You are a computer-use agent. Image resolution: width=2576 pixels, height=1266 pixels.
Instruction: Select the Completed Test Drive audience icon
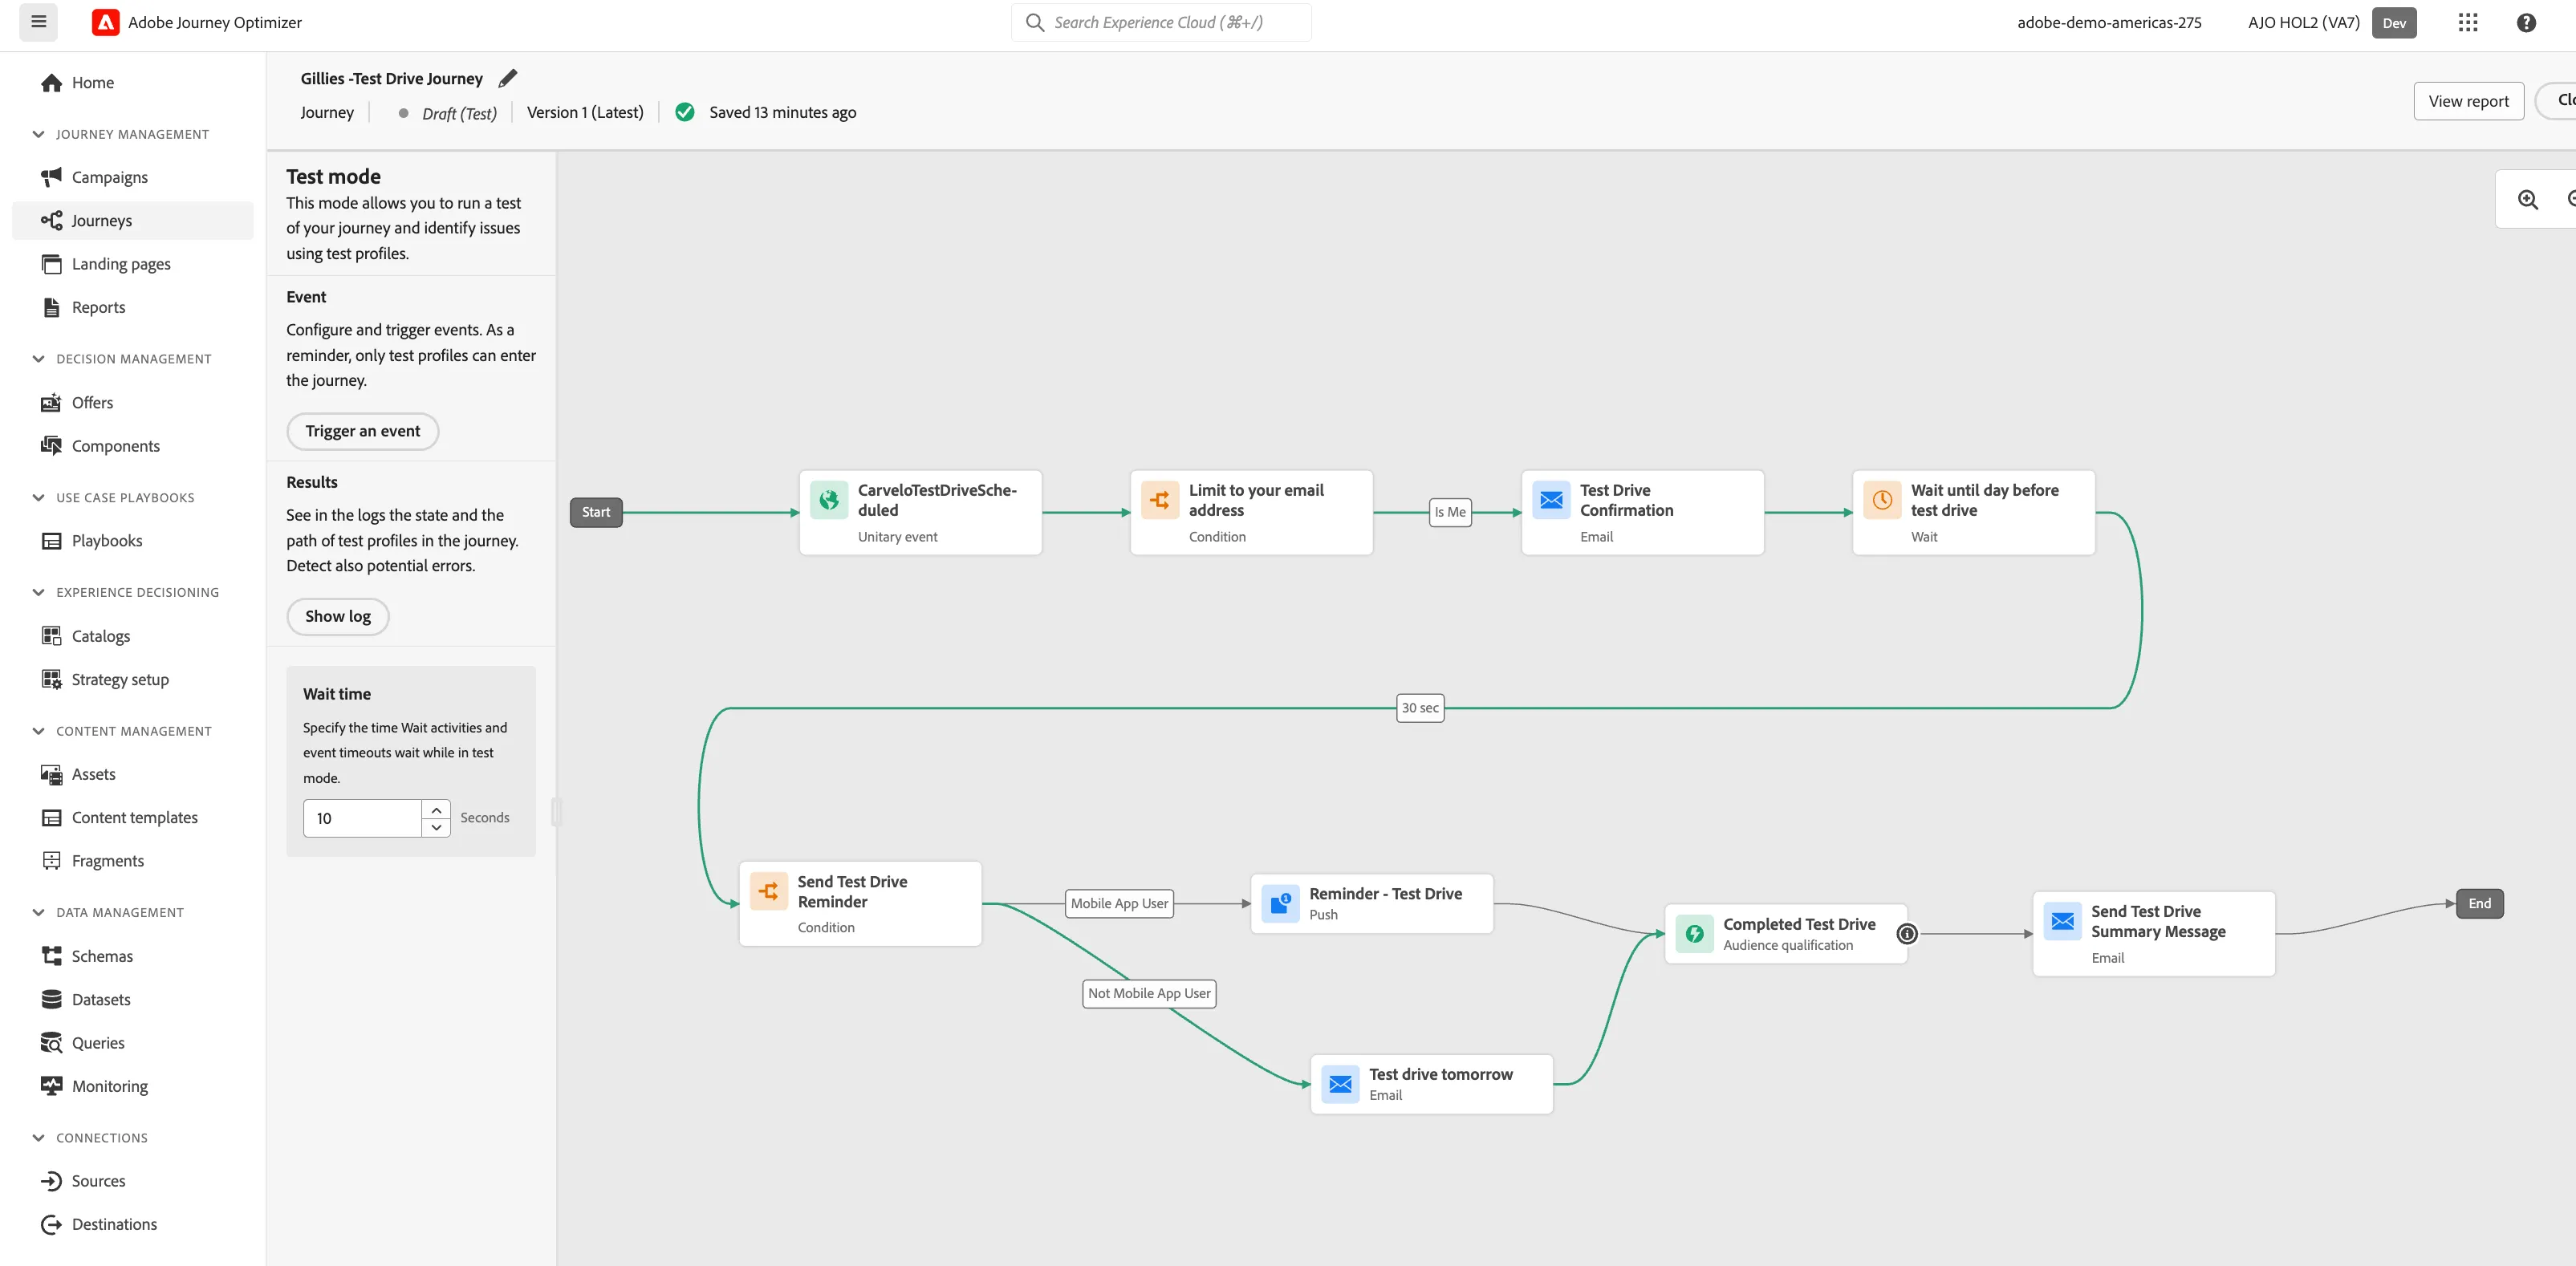(1695, 933)
